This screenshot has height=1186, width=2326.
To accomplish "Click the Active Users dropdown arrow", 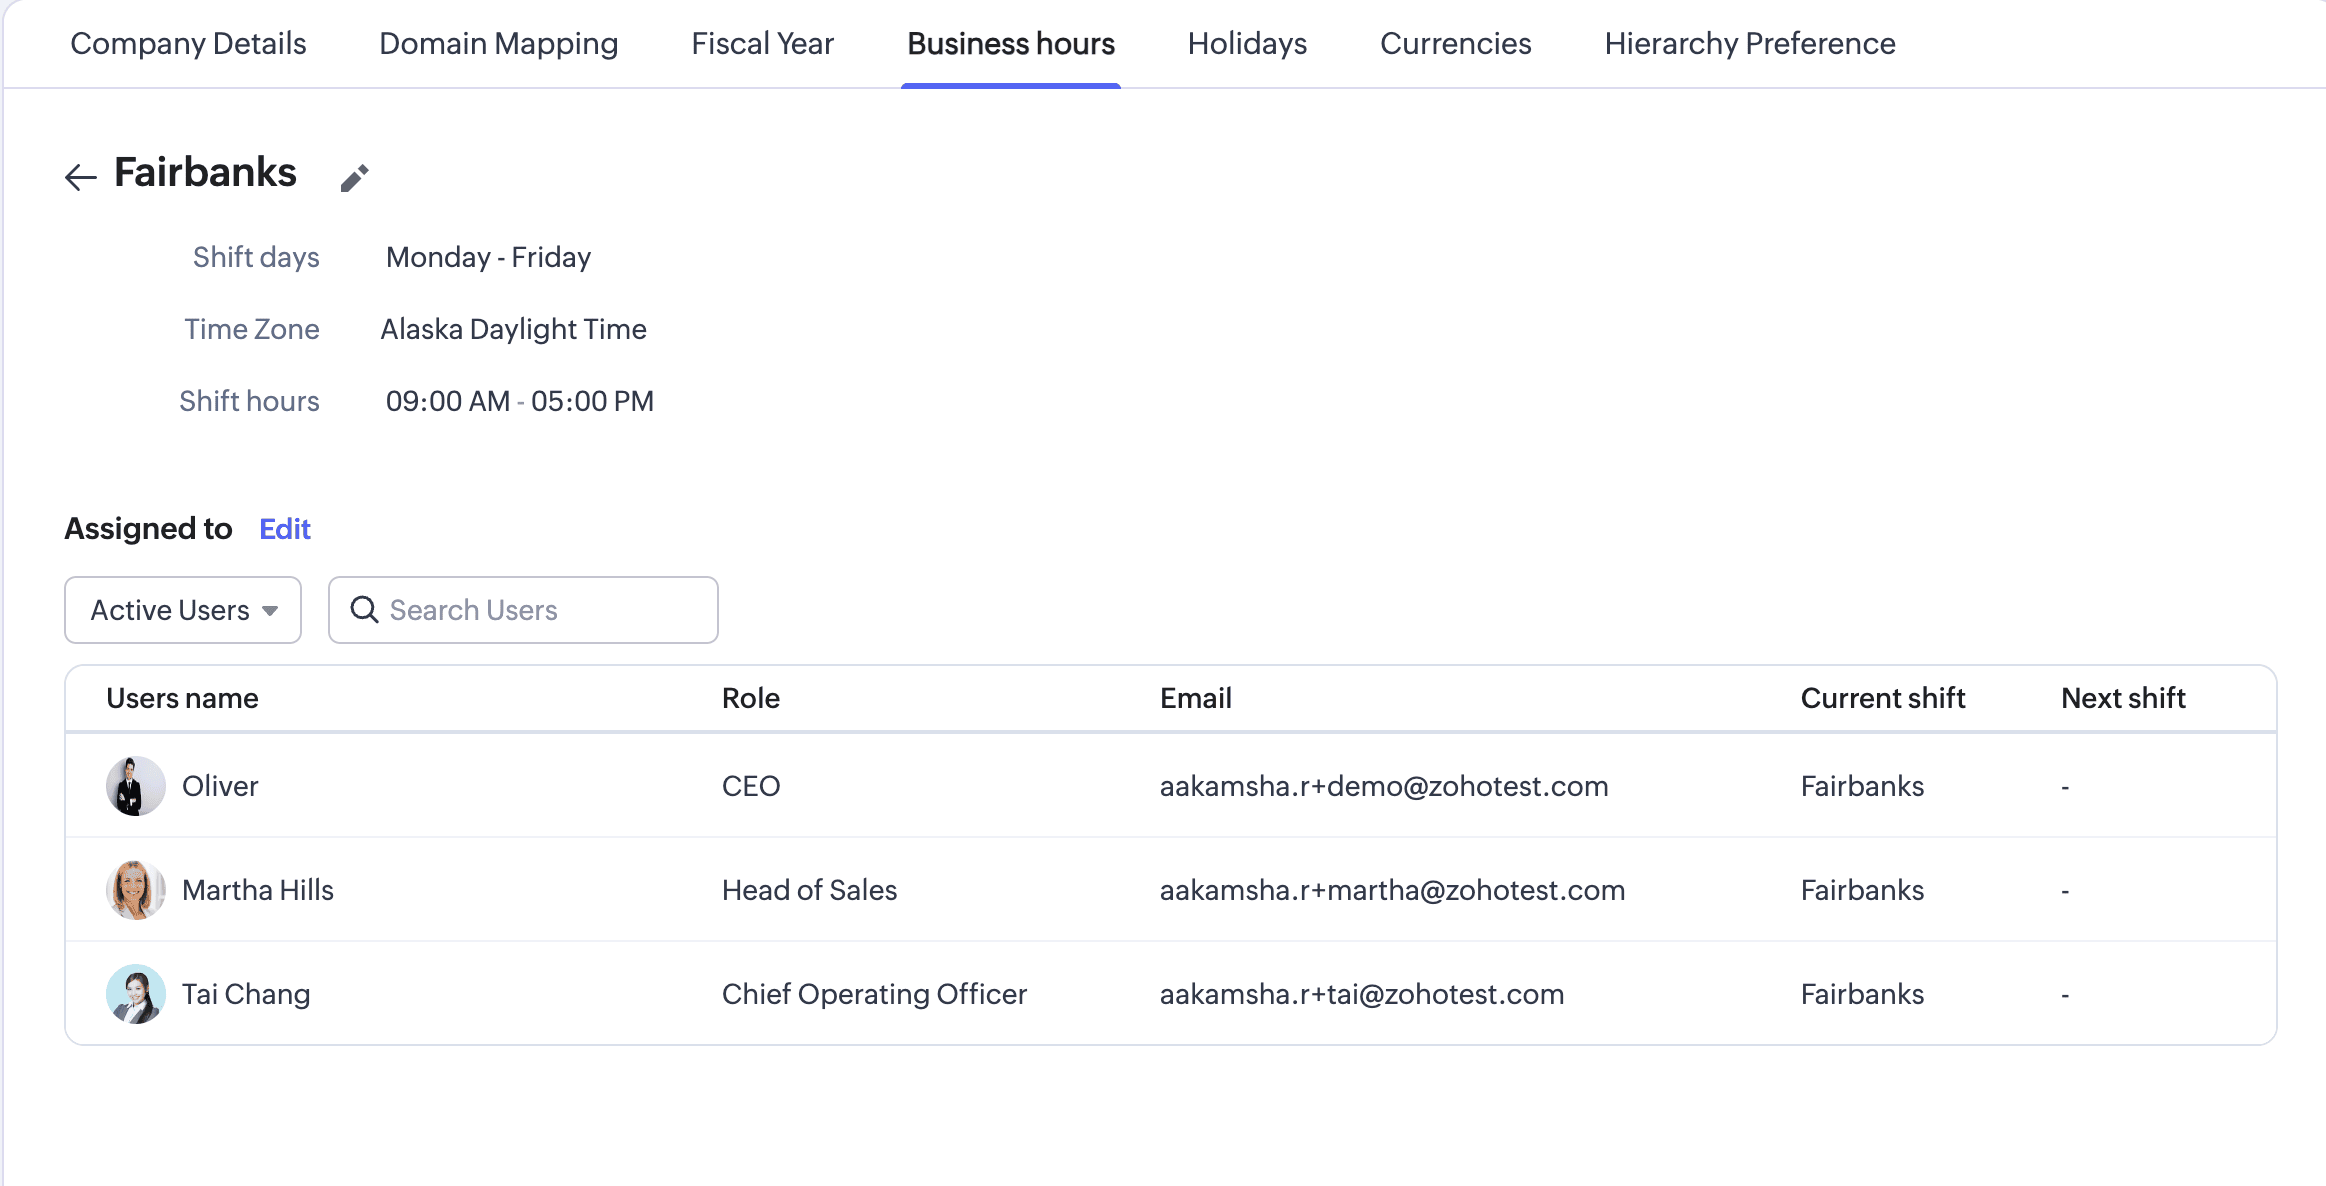I will 270,611.
